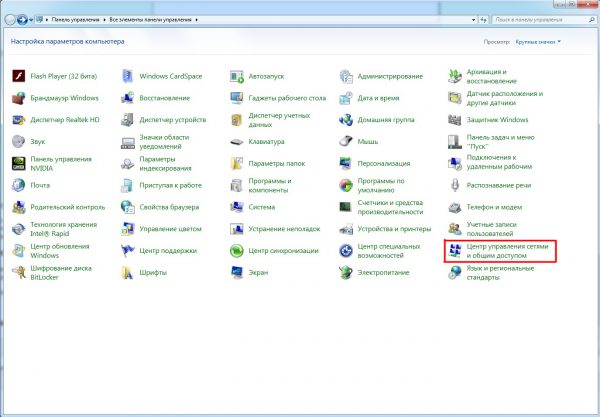Open the Администрирование link
Screen dimensions: 600x417
point(390,76)
